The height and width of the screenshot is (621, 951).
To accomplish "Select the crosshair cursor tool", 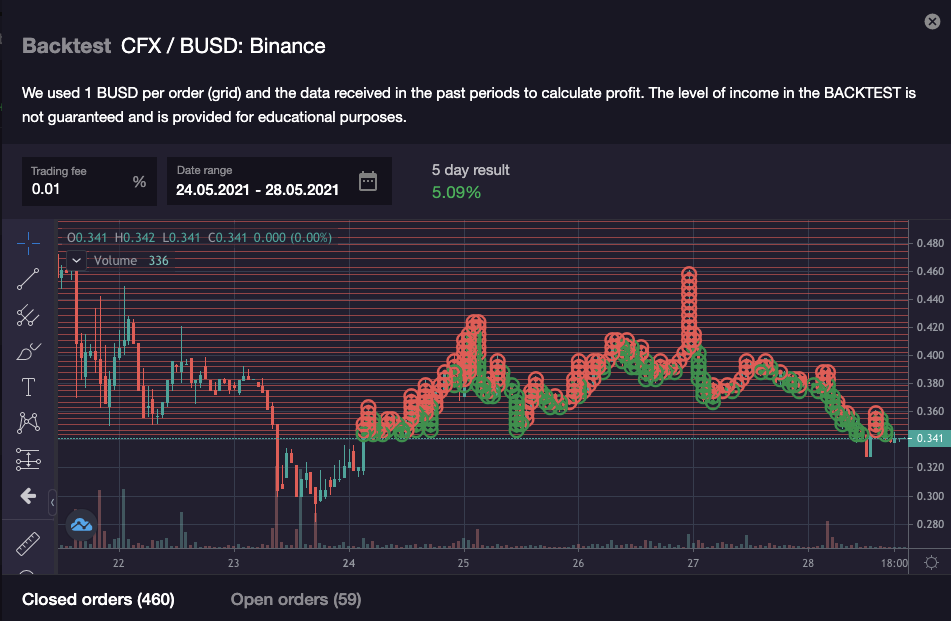I will coord(28,242).
